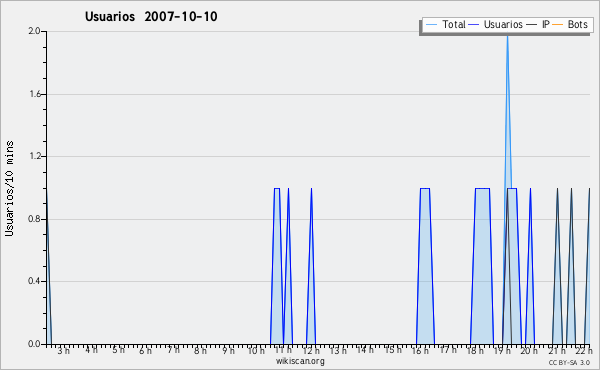This screenshot has width=600, height=370.
Task: Click the '3 h' x-axis label
Action: click(64, 351)
